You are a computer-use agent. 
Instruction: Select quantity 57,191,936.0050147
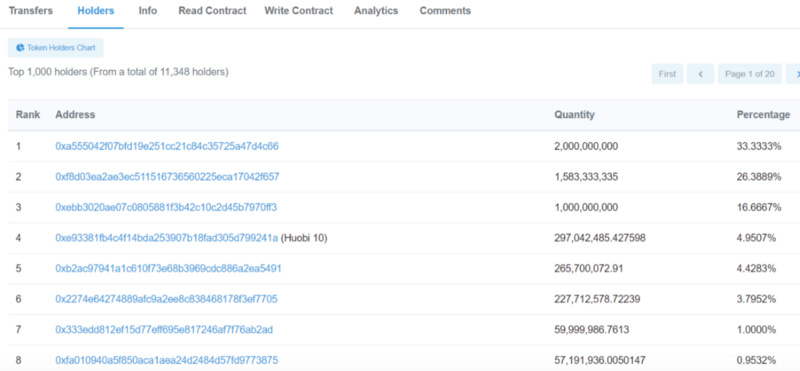click(x=600, y=360)
